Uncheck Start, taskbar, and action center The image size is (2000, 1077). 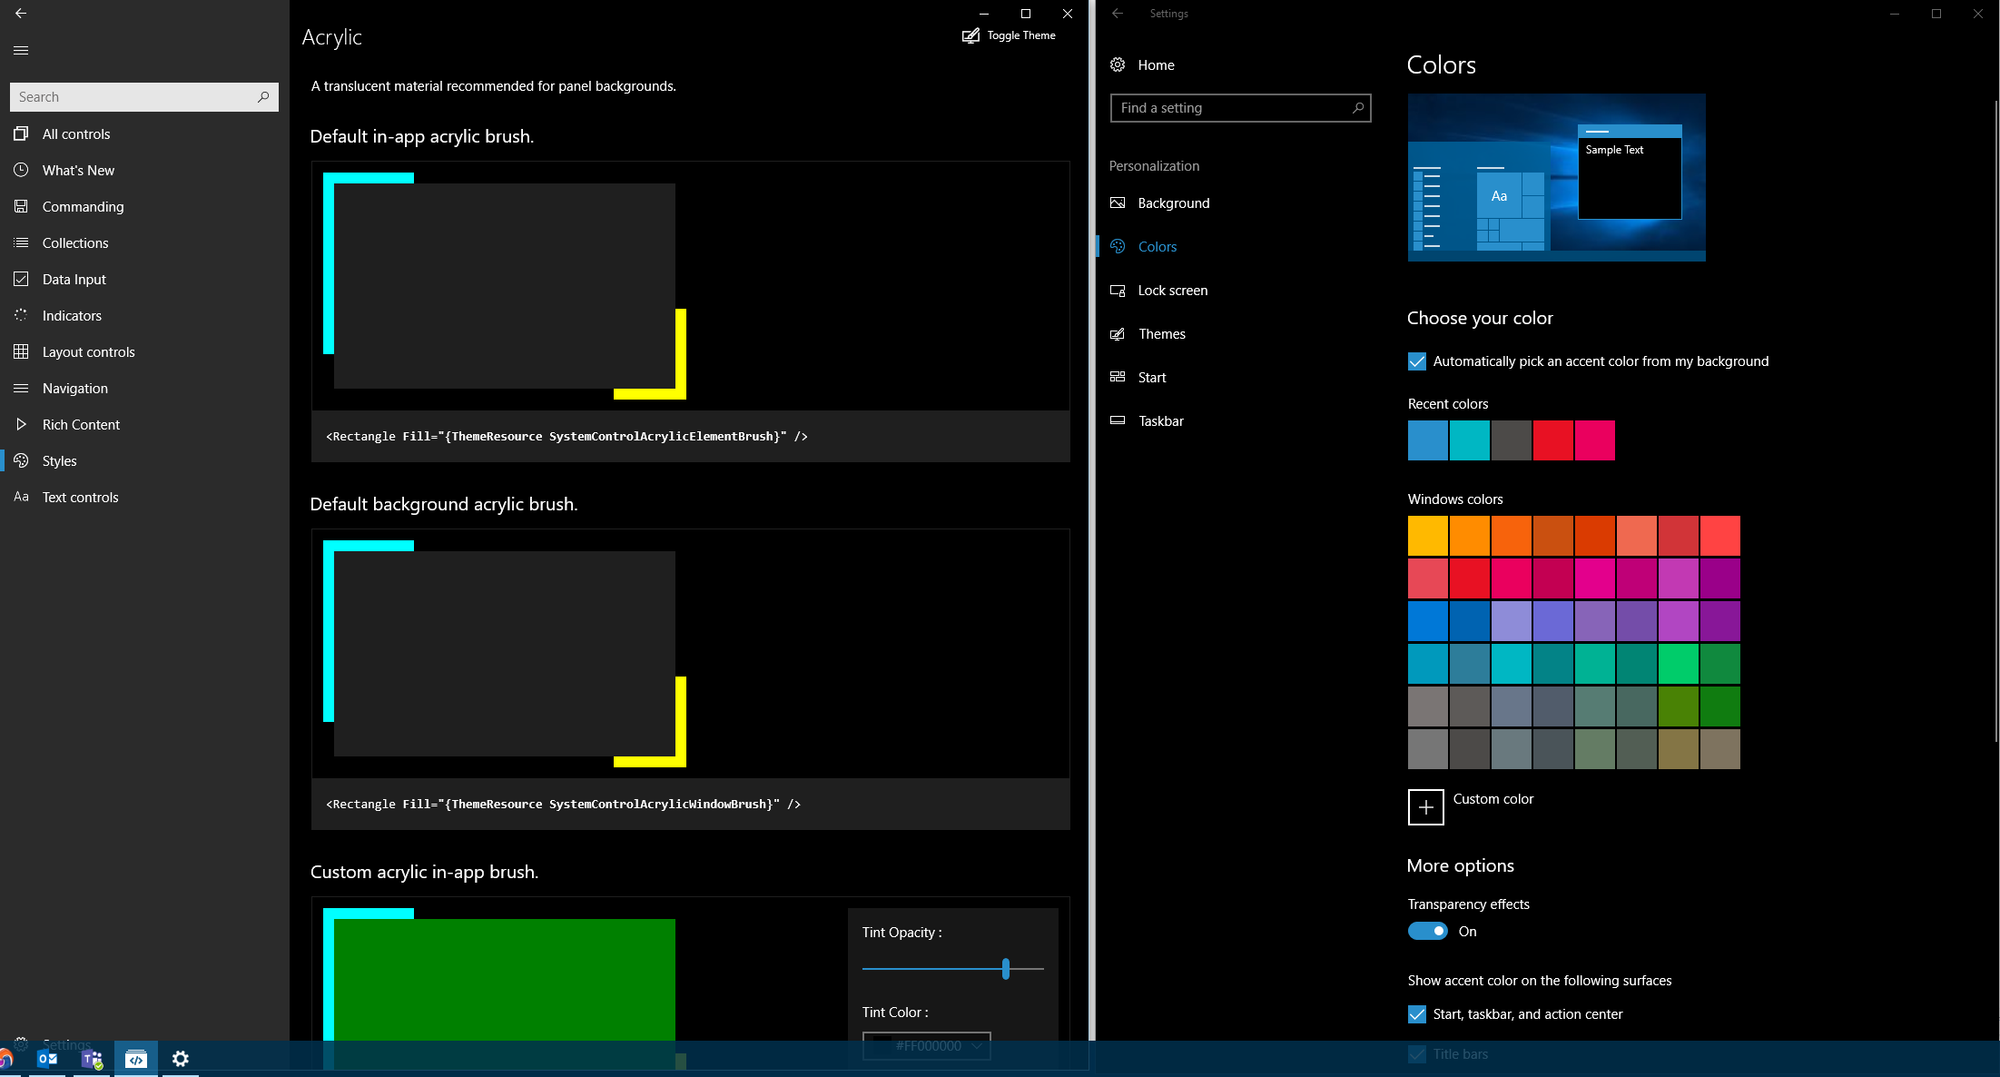tap(1417, 1014)
